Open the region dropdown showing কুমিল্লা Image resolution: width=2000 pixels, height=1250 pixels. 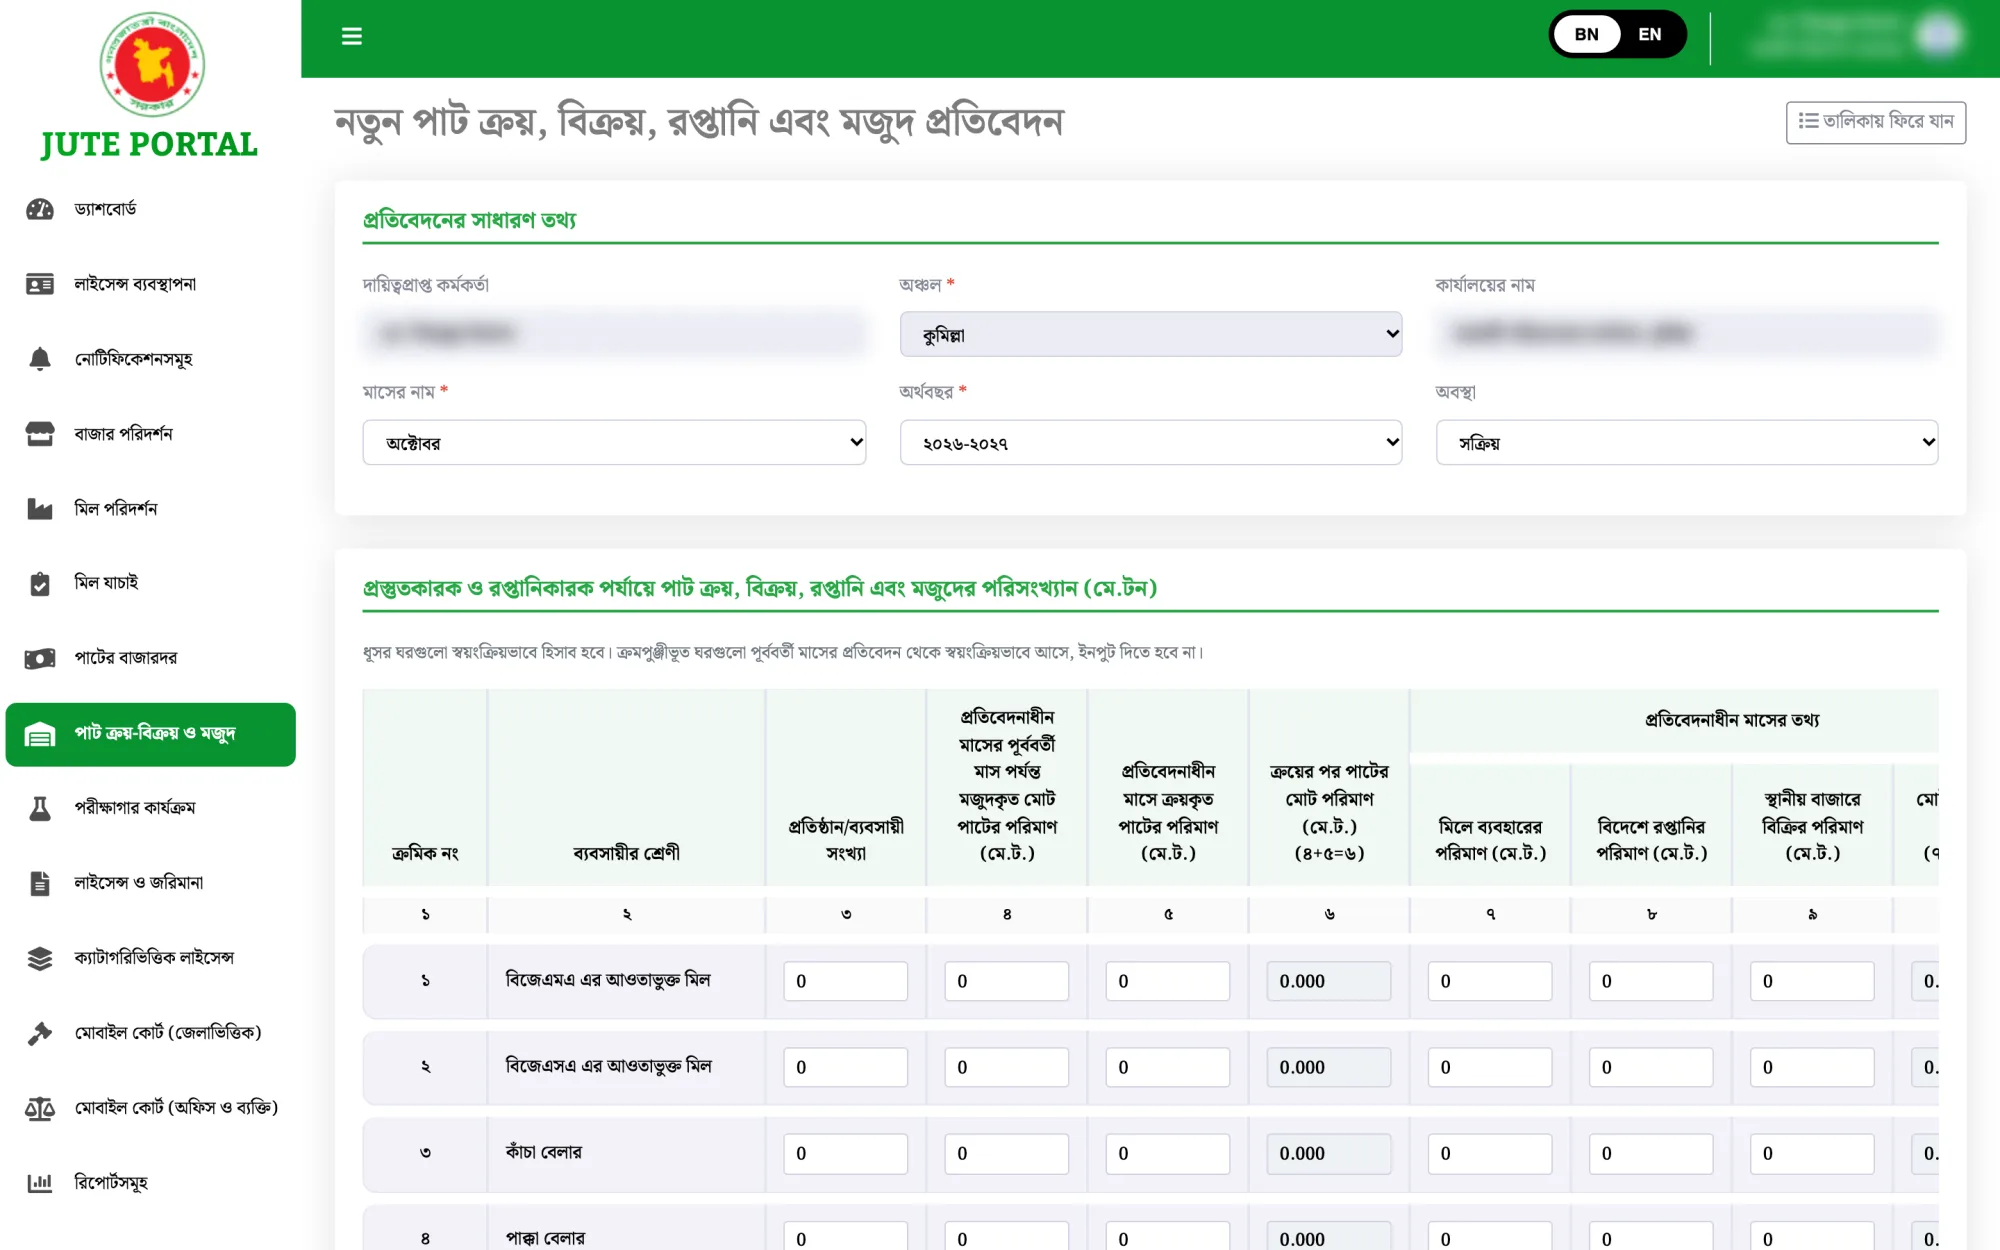[1151, 334]
